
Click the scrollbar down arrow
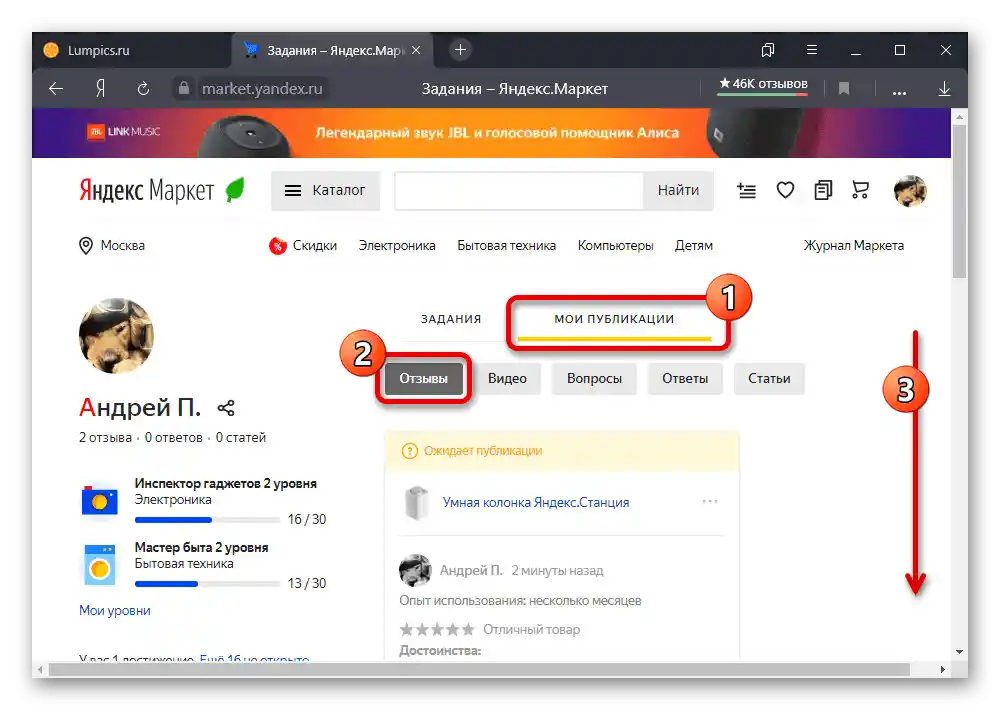click(x=959, y=652)
